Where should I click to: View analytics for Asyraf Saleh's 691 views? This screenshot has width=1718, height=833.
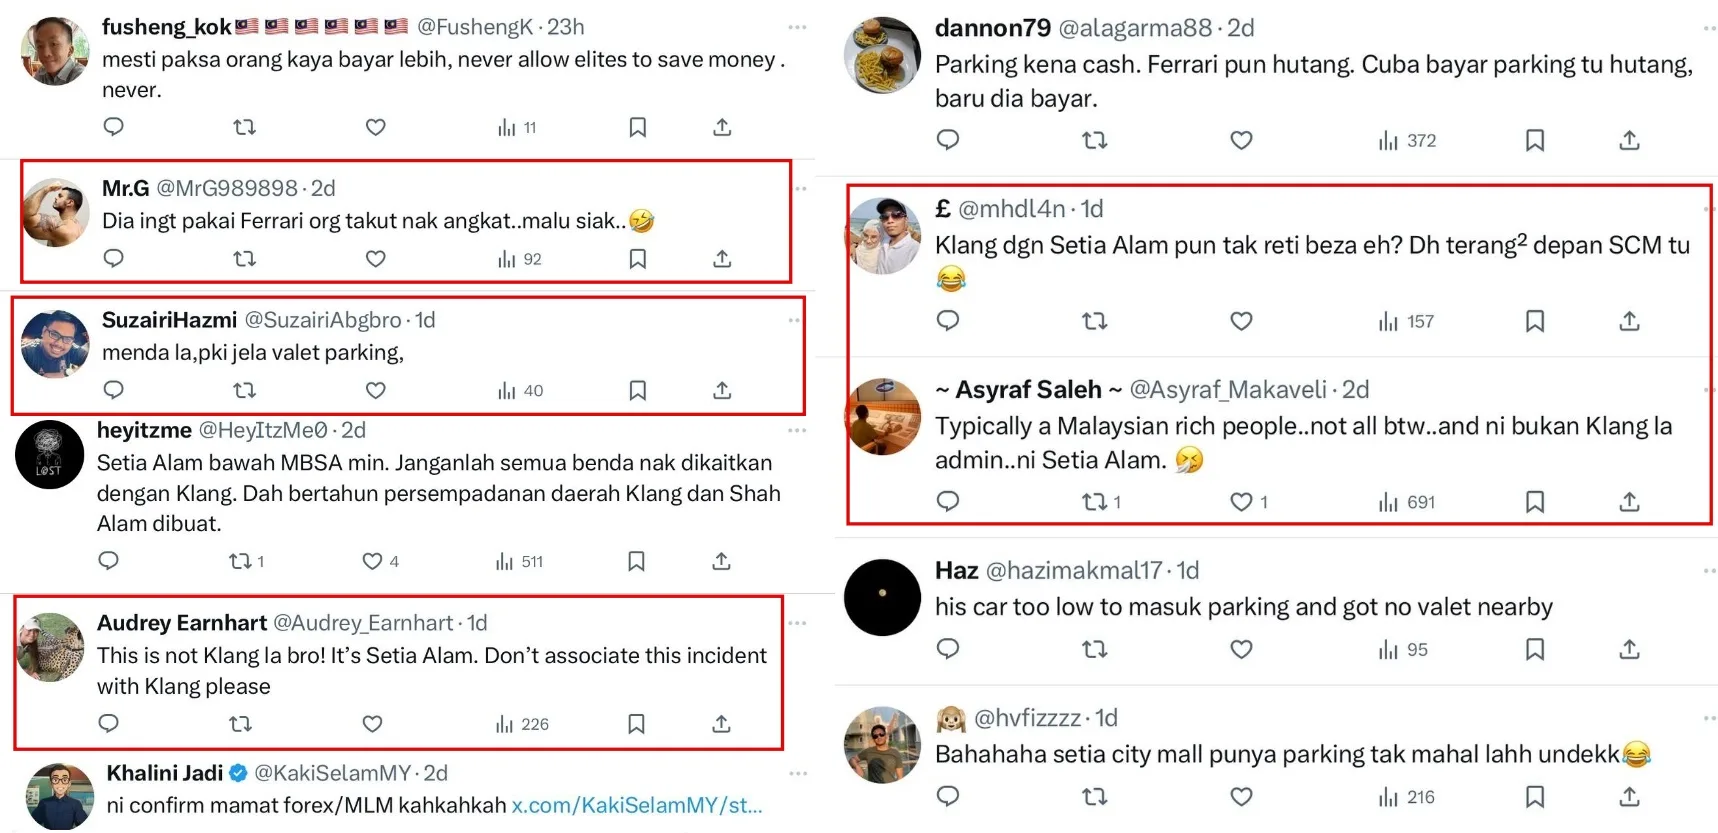tap(1407, 502)
